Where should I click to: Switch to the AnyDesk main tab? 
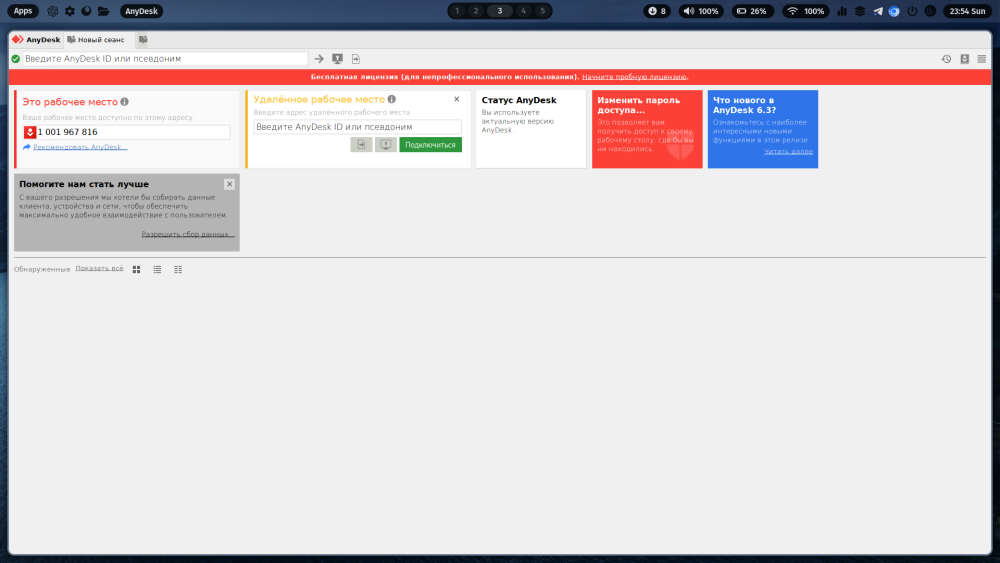tap(36, 40)
